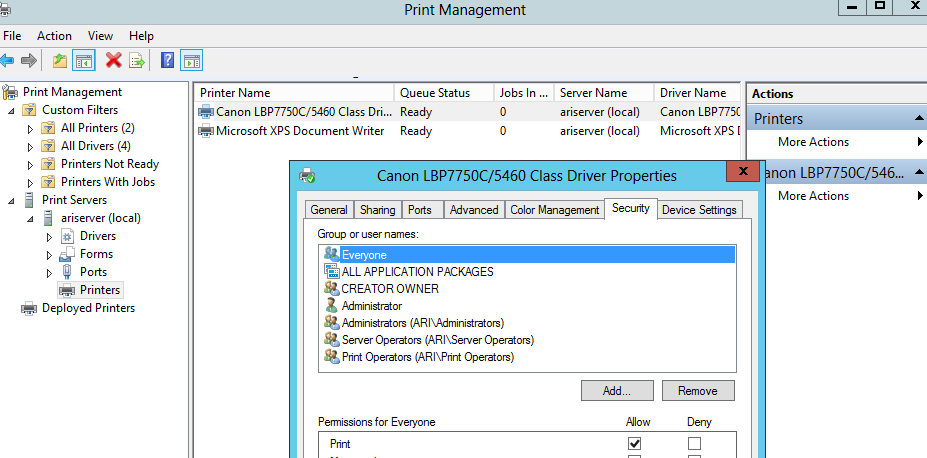Expand All Printers (2) filter node

[x=31, y=129]
